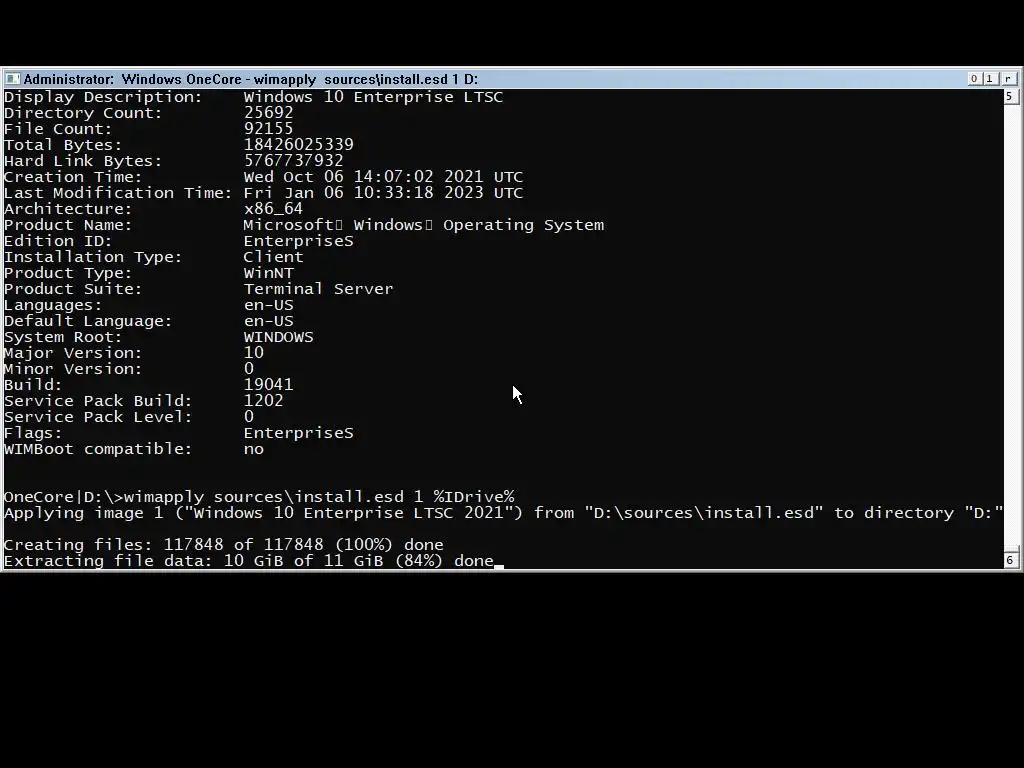Click the 'wimapply sources\install.esd 1 %IDrive%' command line
Image resolution: width=1024 pixels, height=768 pixels.
coord(319,497)
